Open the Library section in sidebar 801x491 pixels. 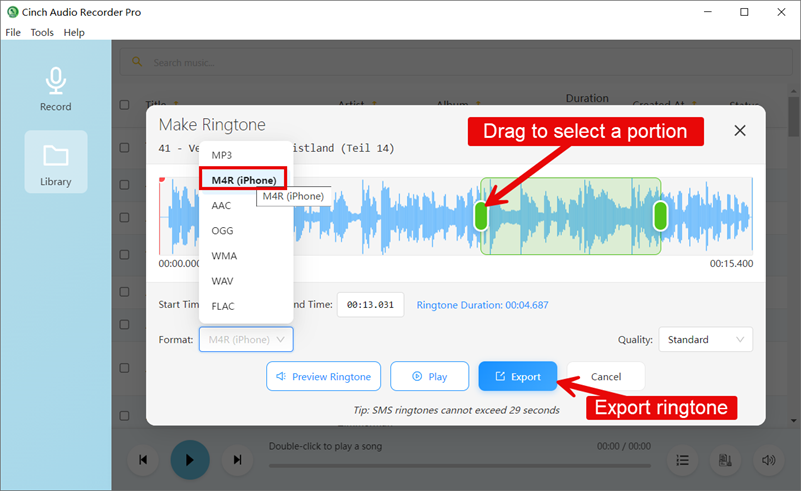(55, 163)
